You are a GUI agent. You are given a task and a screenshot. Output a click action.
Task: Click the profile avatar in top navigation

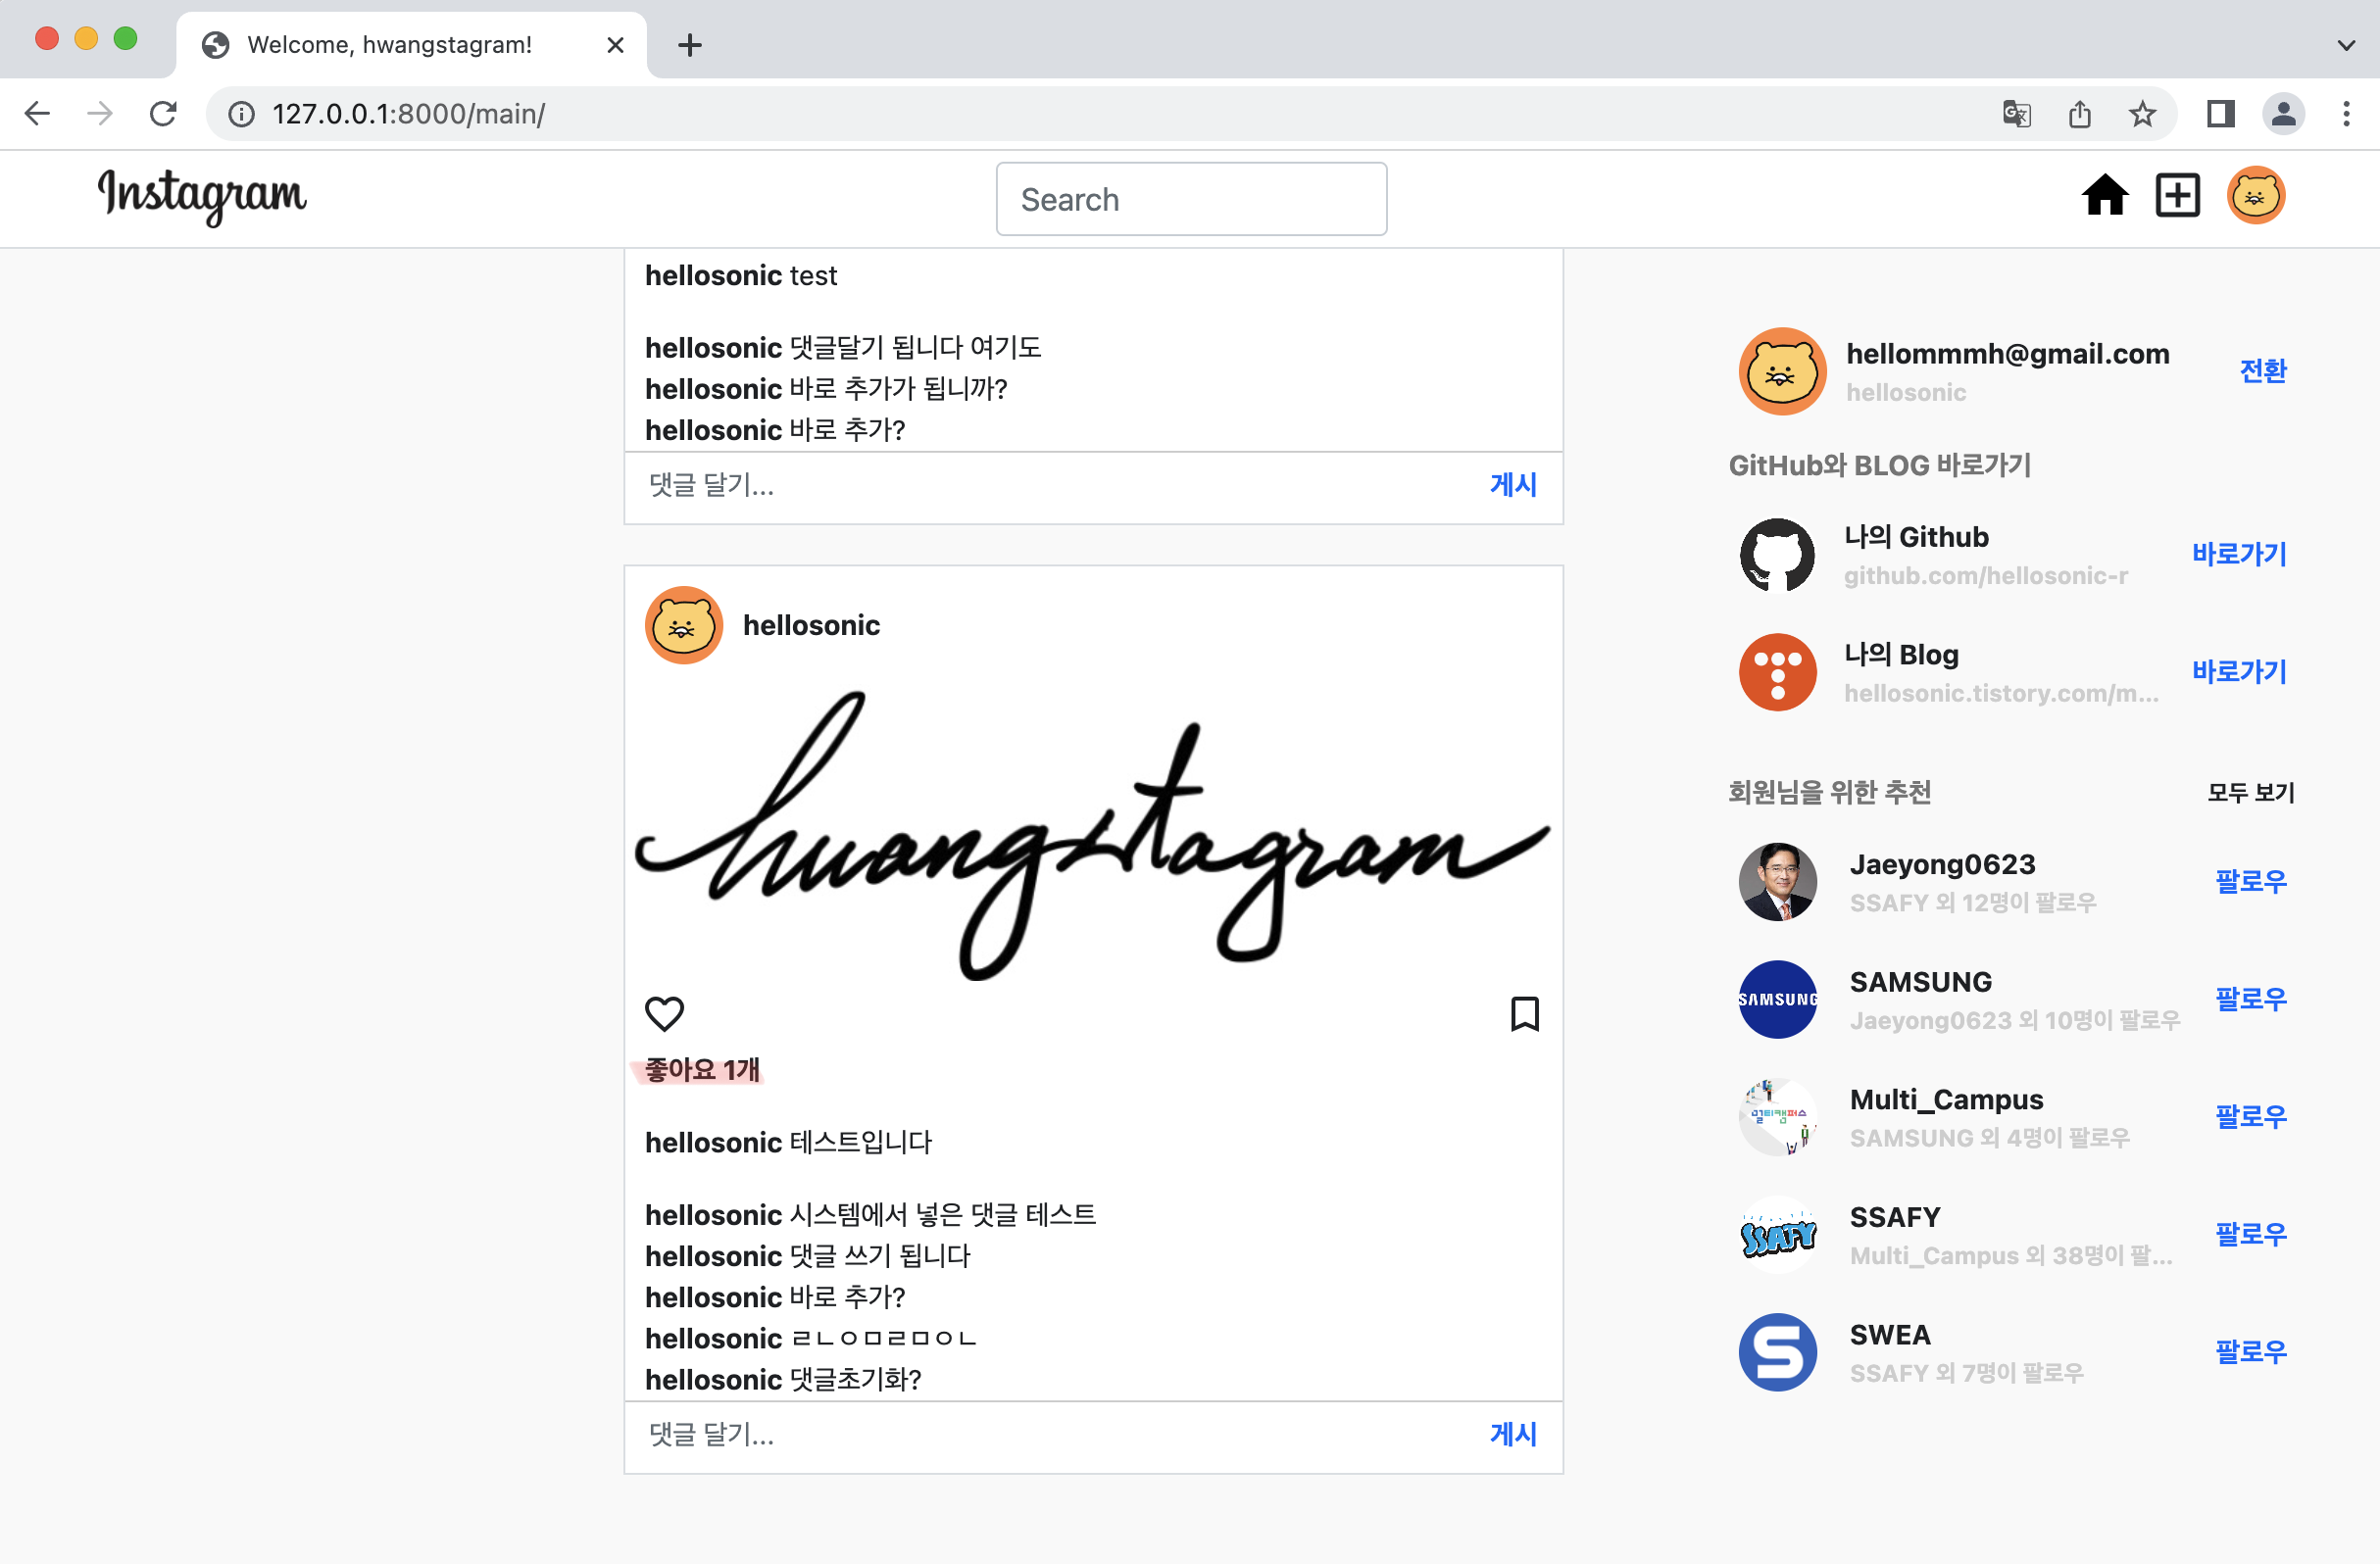point(2254,195)
